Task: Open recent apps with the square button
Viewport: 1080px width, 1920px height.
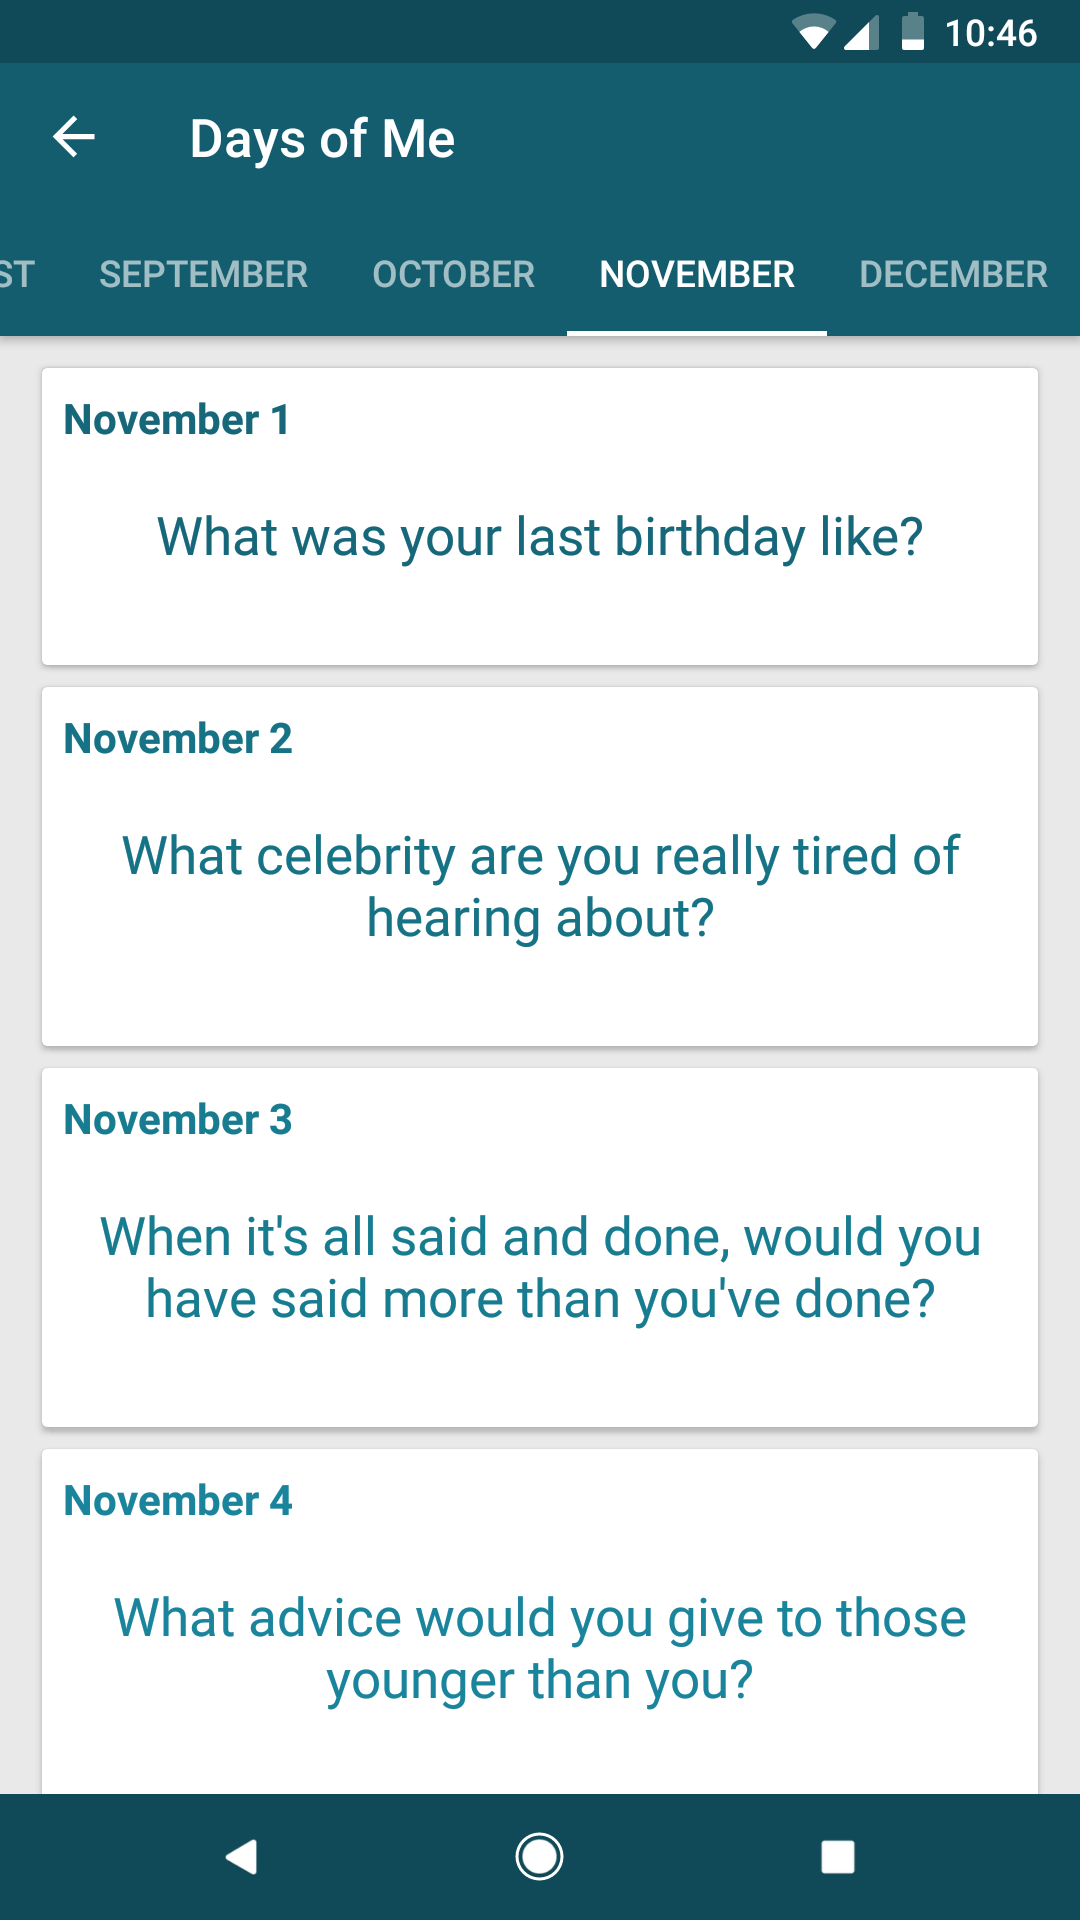Action: (x=837, y=1857)
